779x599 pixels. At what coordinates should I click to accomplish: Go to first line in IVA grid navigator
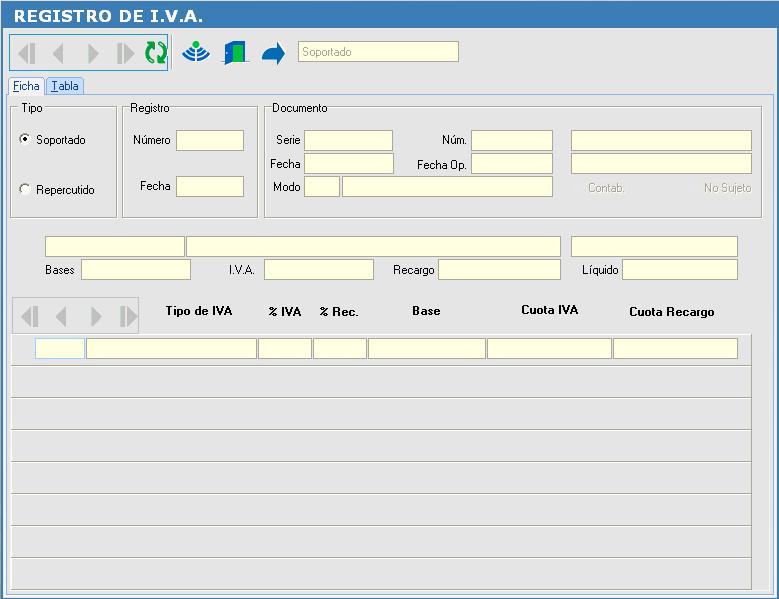point(30,316)
